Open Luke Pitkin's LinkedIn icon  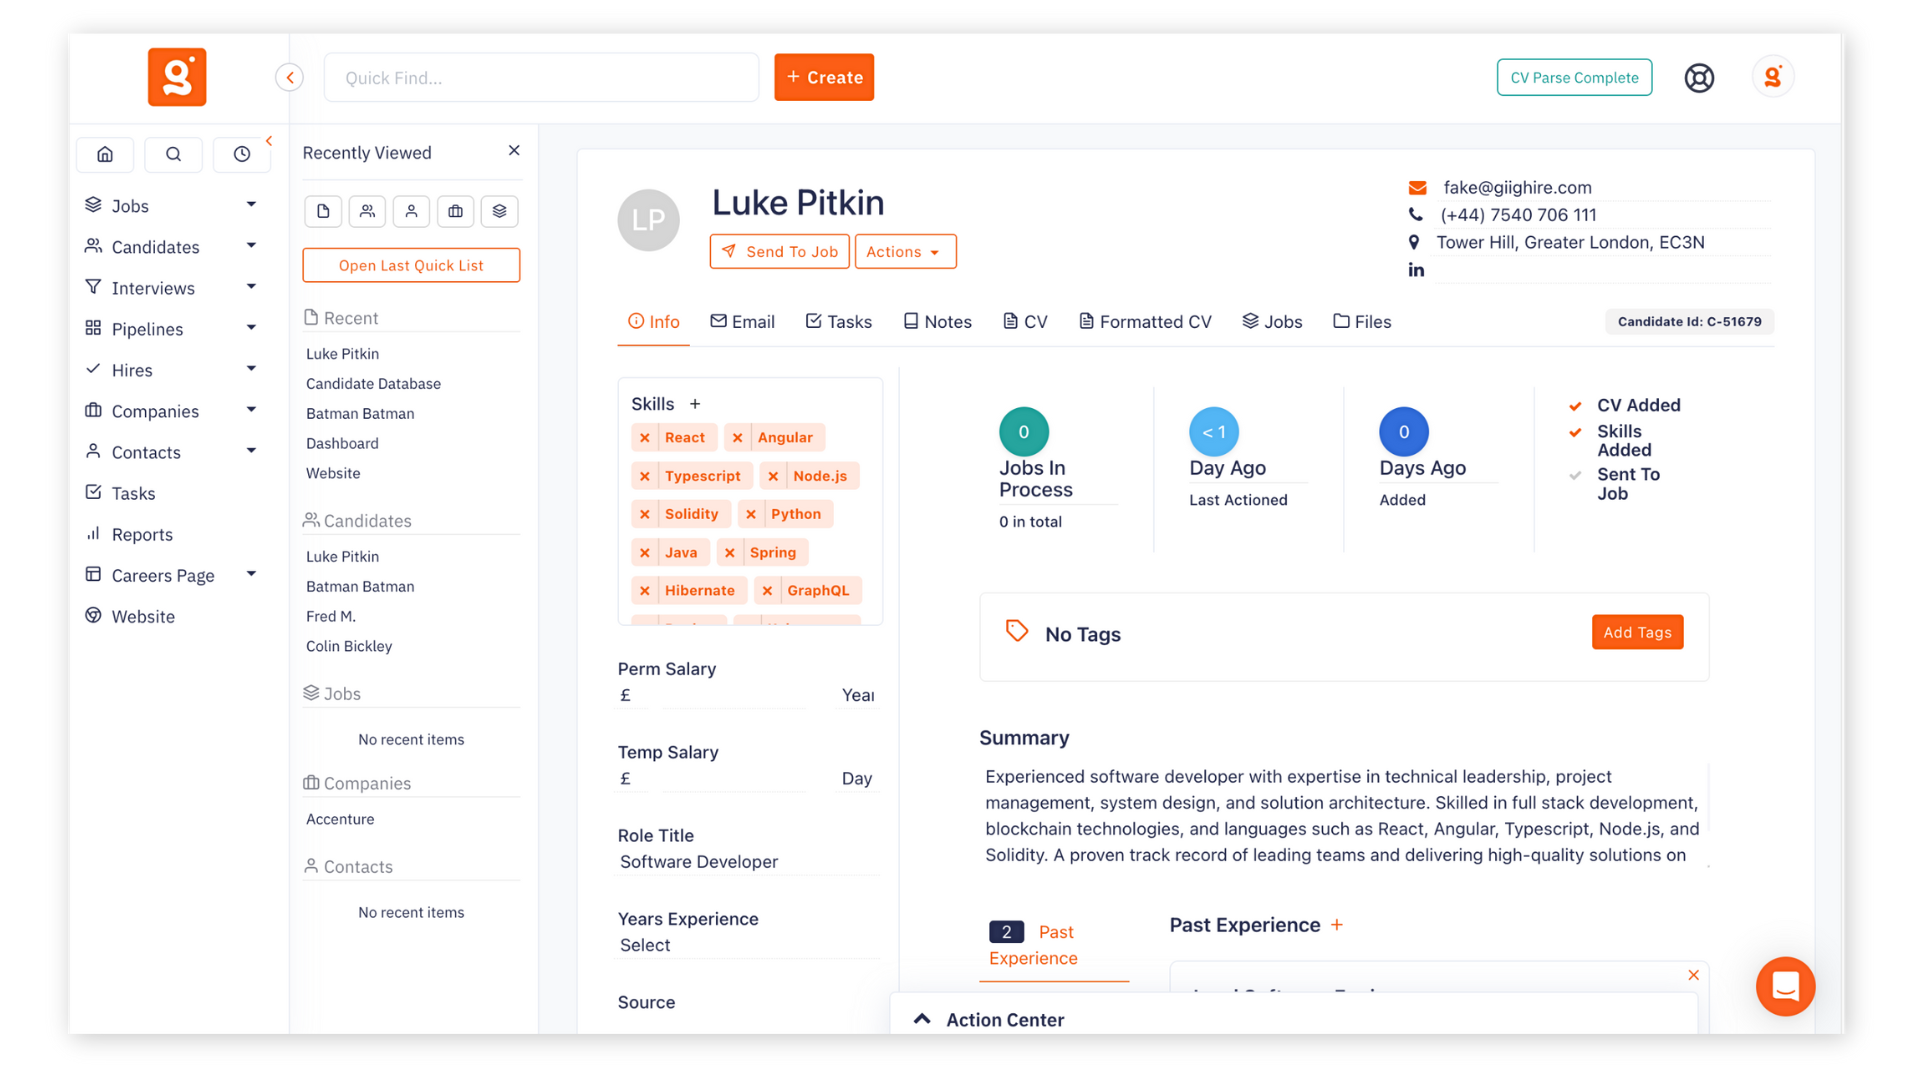(x=1416, y=269)
